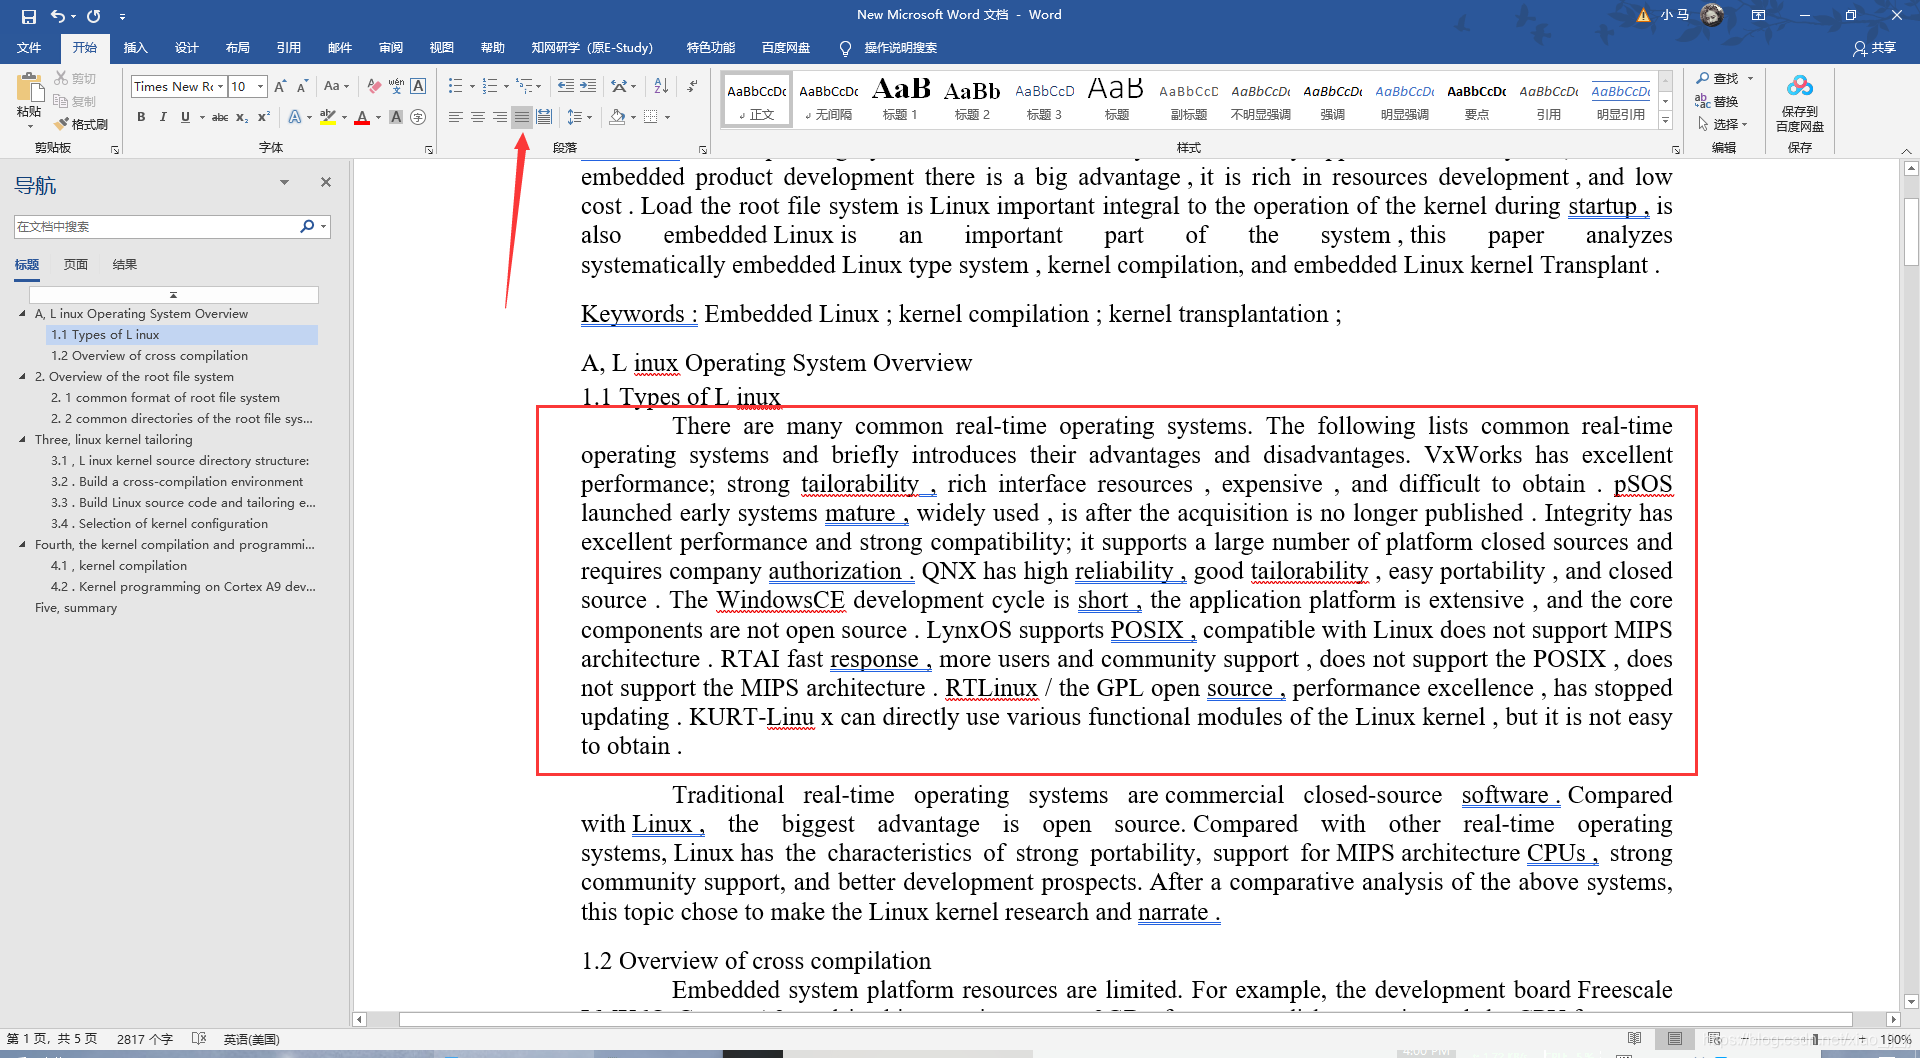Apply the yellow text highlight color

click(x=327, y=117)
